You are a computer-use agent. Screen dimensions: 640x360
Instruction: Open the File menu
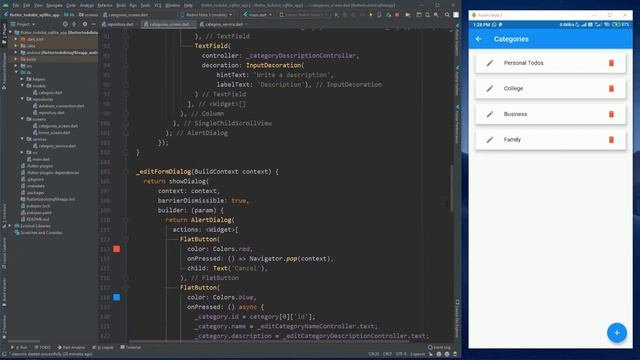coord(16,5)
